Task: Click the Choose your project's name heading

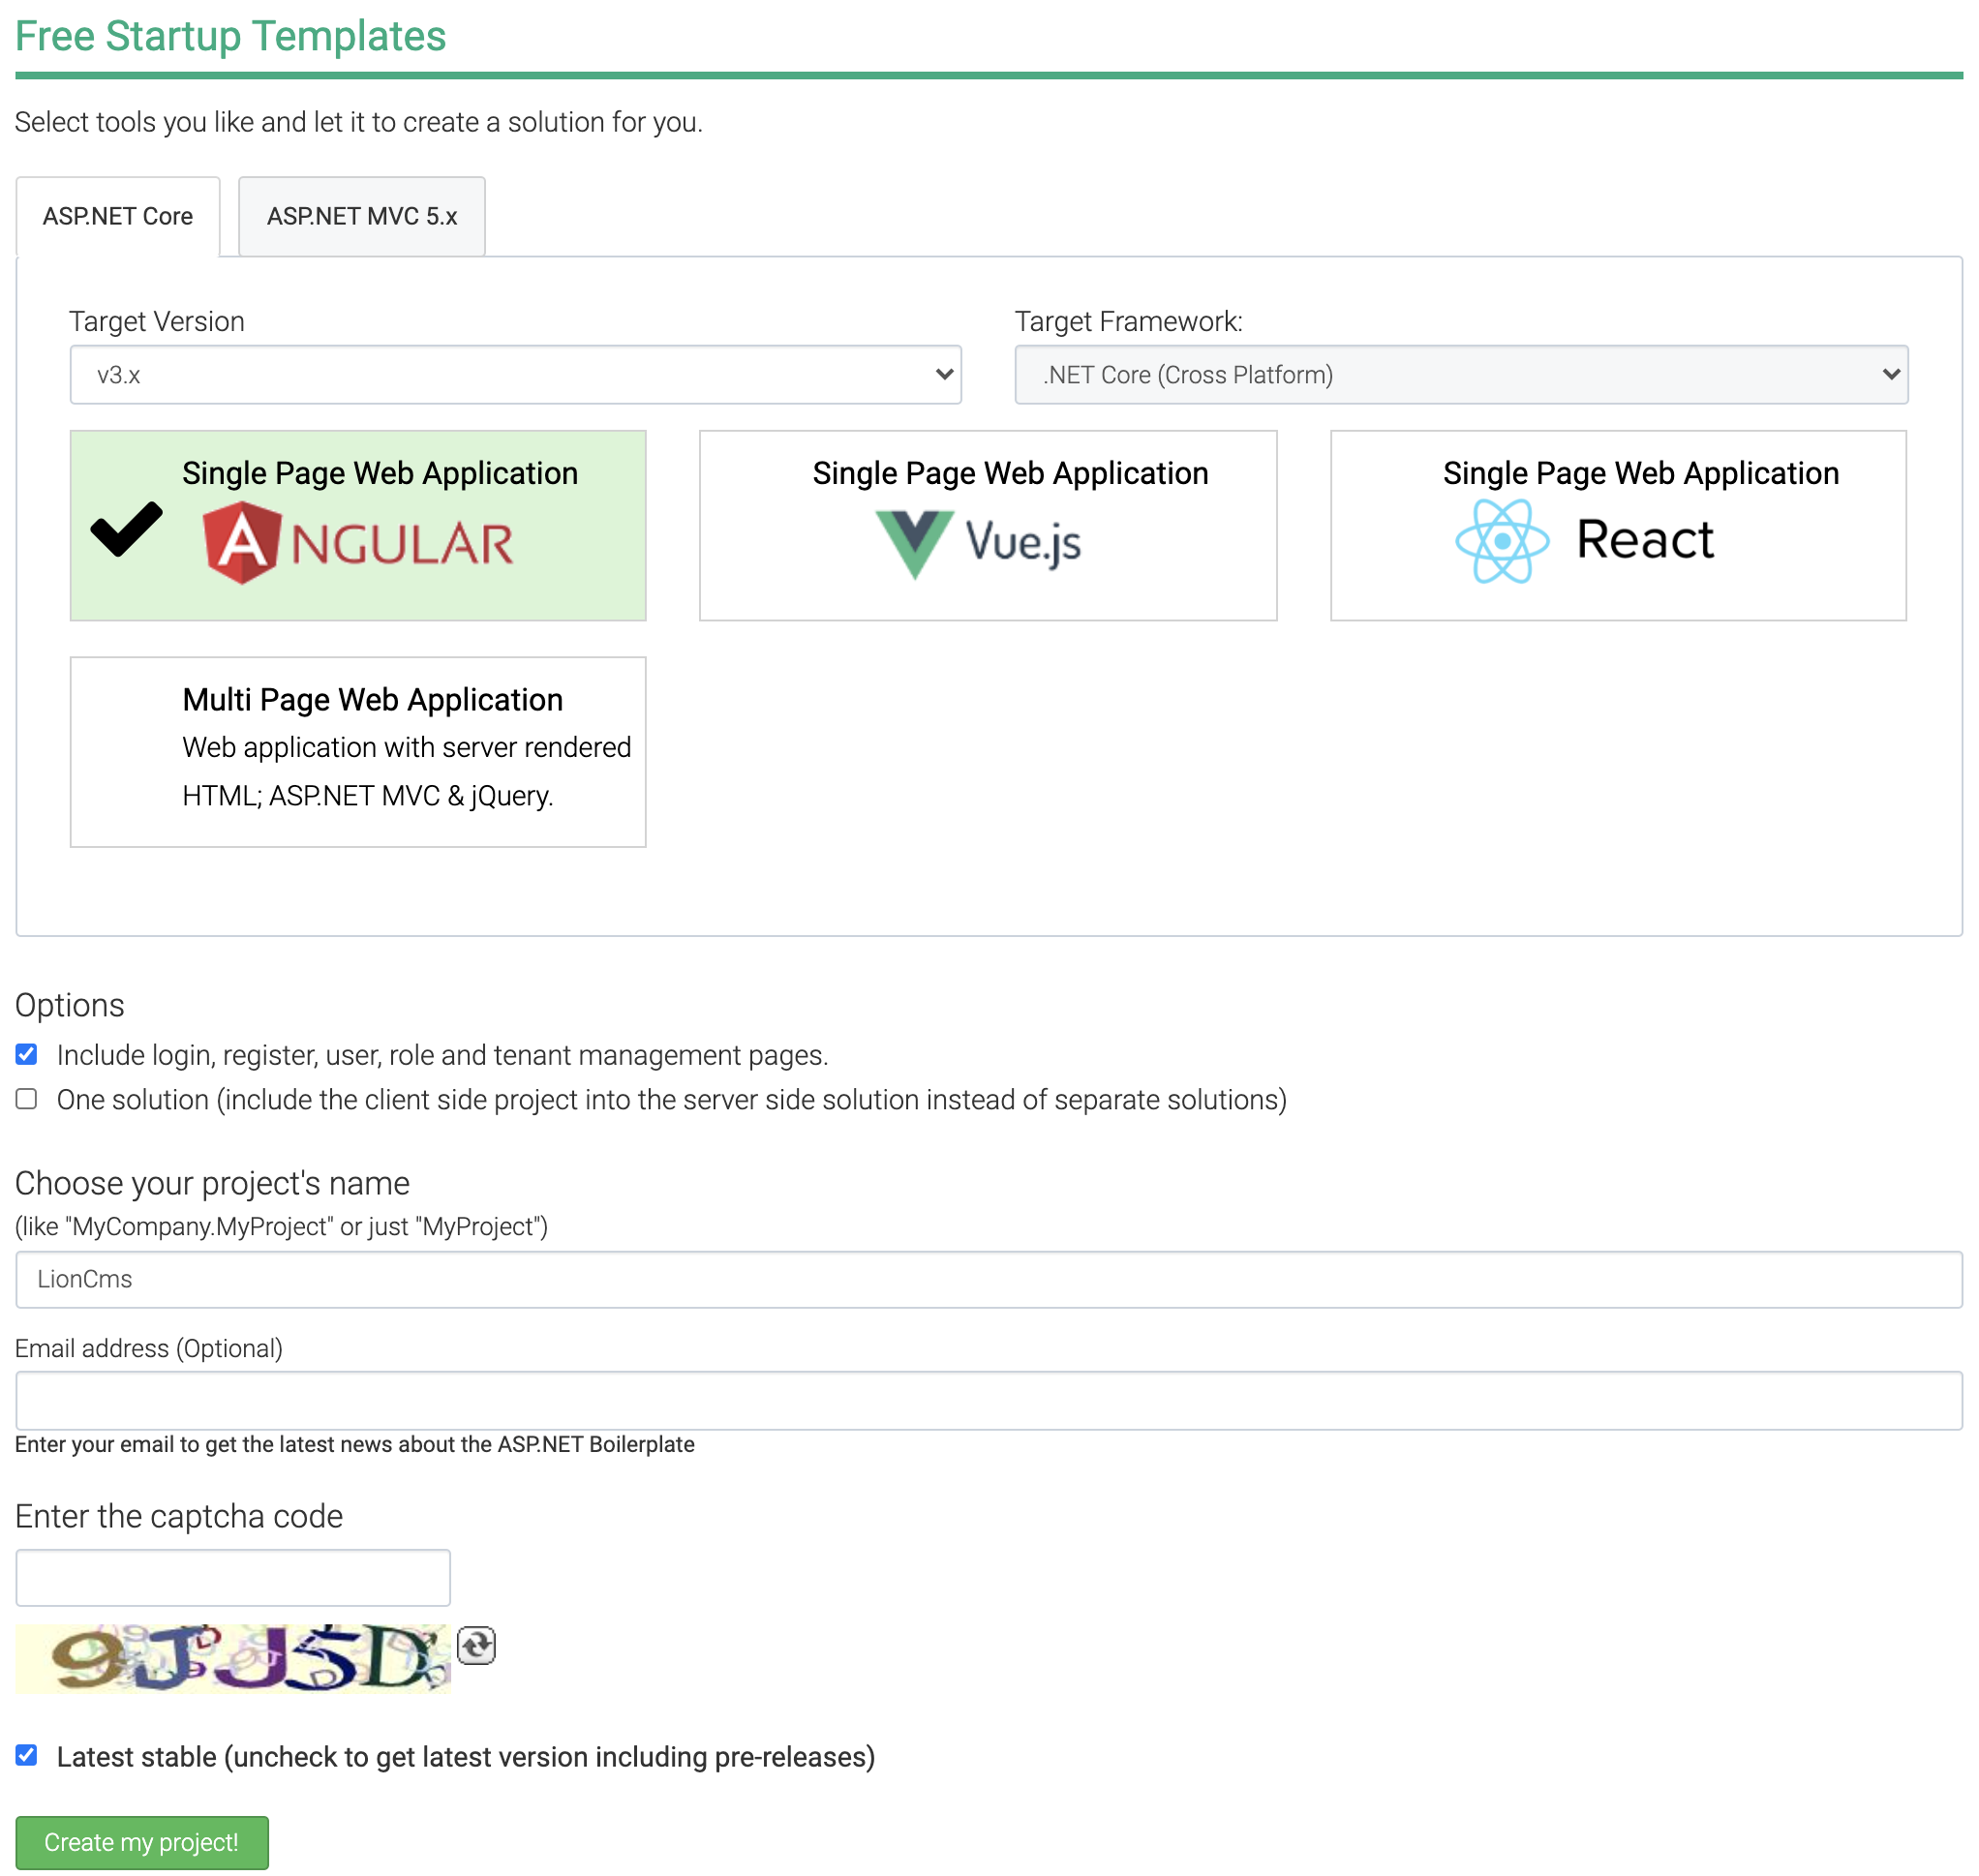Action: click(x=213, y=1184)
